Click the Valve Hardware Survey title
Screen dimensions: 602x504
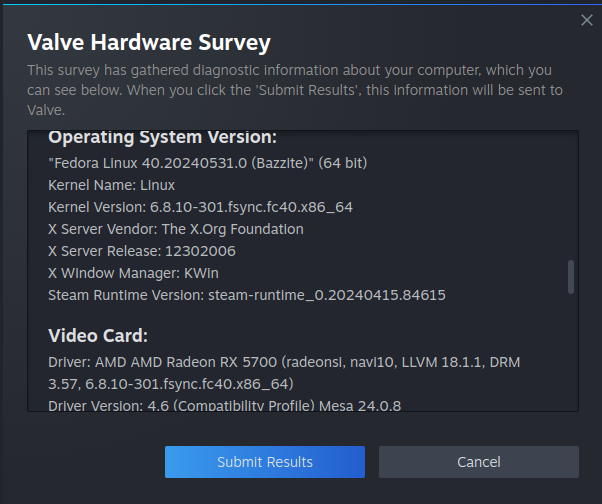pos(149,42)
